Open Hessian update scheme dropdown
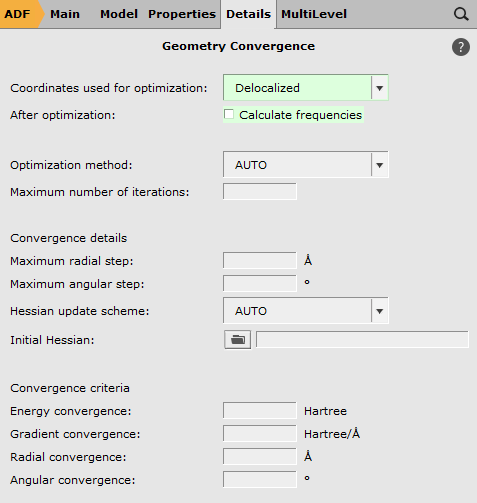This screenshot has height=503, width=477. [306, 311]
